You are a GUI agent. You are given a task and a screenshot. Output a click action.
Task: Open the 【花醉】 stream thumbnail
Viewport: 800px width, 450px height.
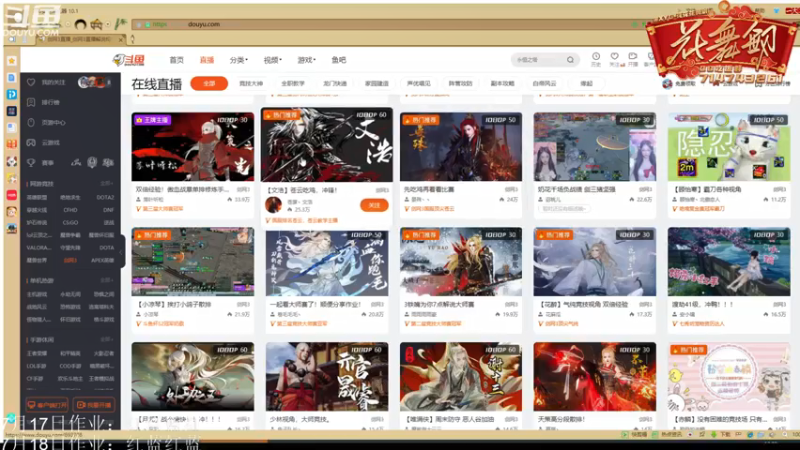click(594, 262)
